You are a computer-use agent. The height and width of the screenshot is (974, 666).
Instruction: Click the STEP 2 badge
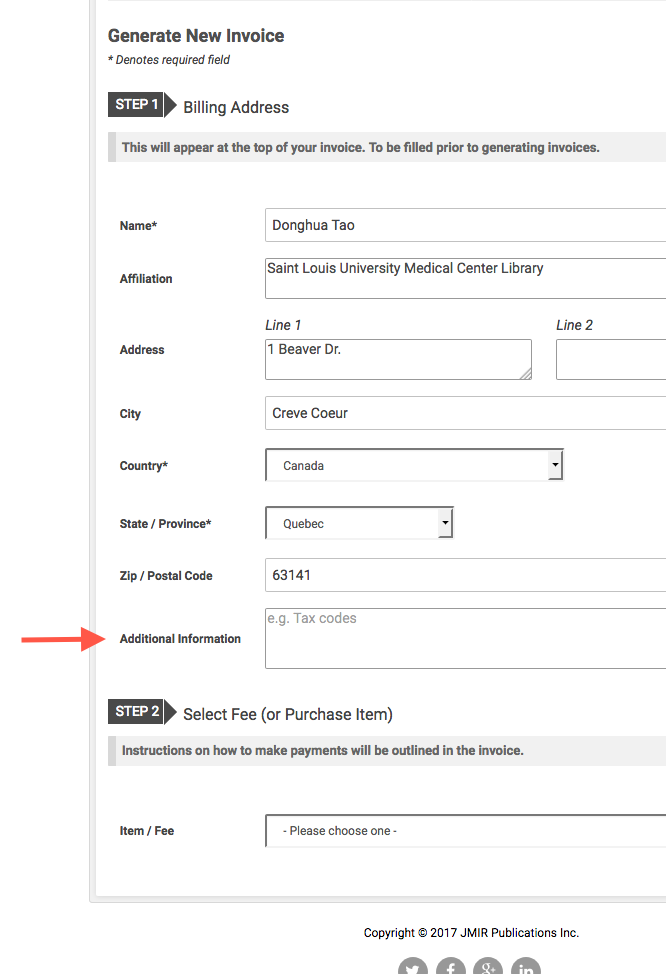(136, 712)
